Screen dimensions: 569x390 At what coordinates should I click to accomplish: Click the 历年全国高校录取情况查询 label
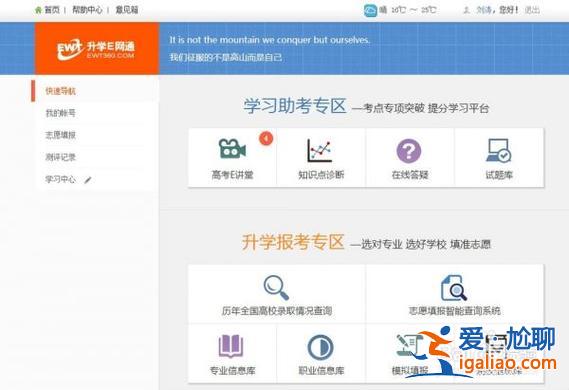point(277,311)
